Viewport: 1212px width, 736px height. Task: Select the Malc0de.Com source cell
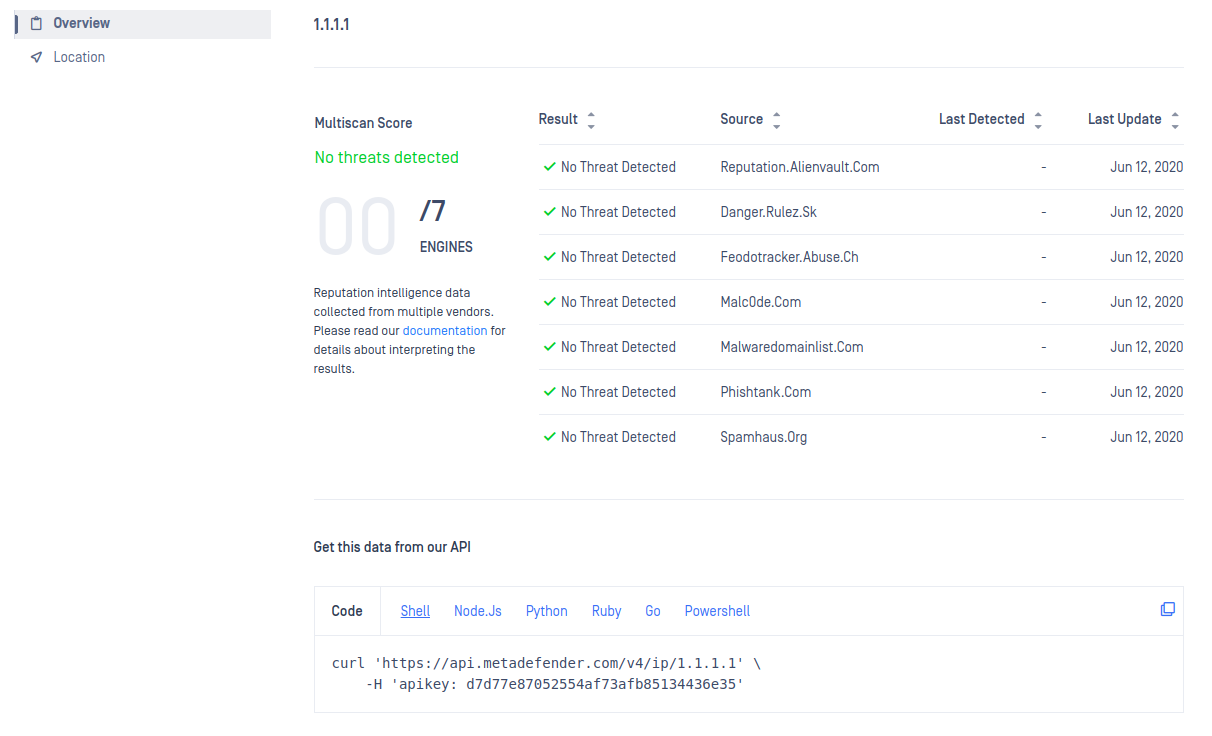point(760,302)
